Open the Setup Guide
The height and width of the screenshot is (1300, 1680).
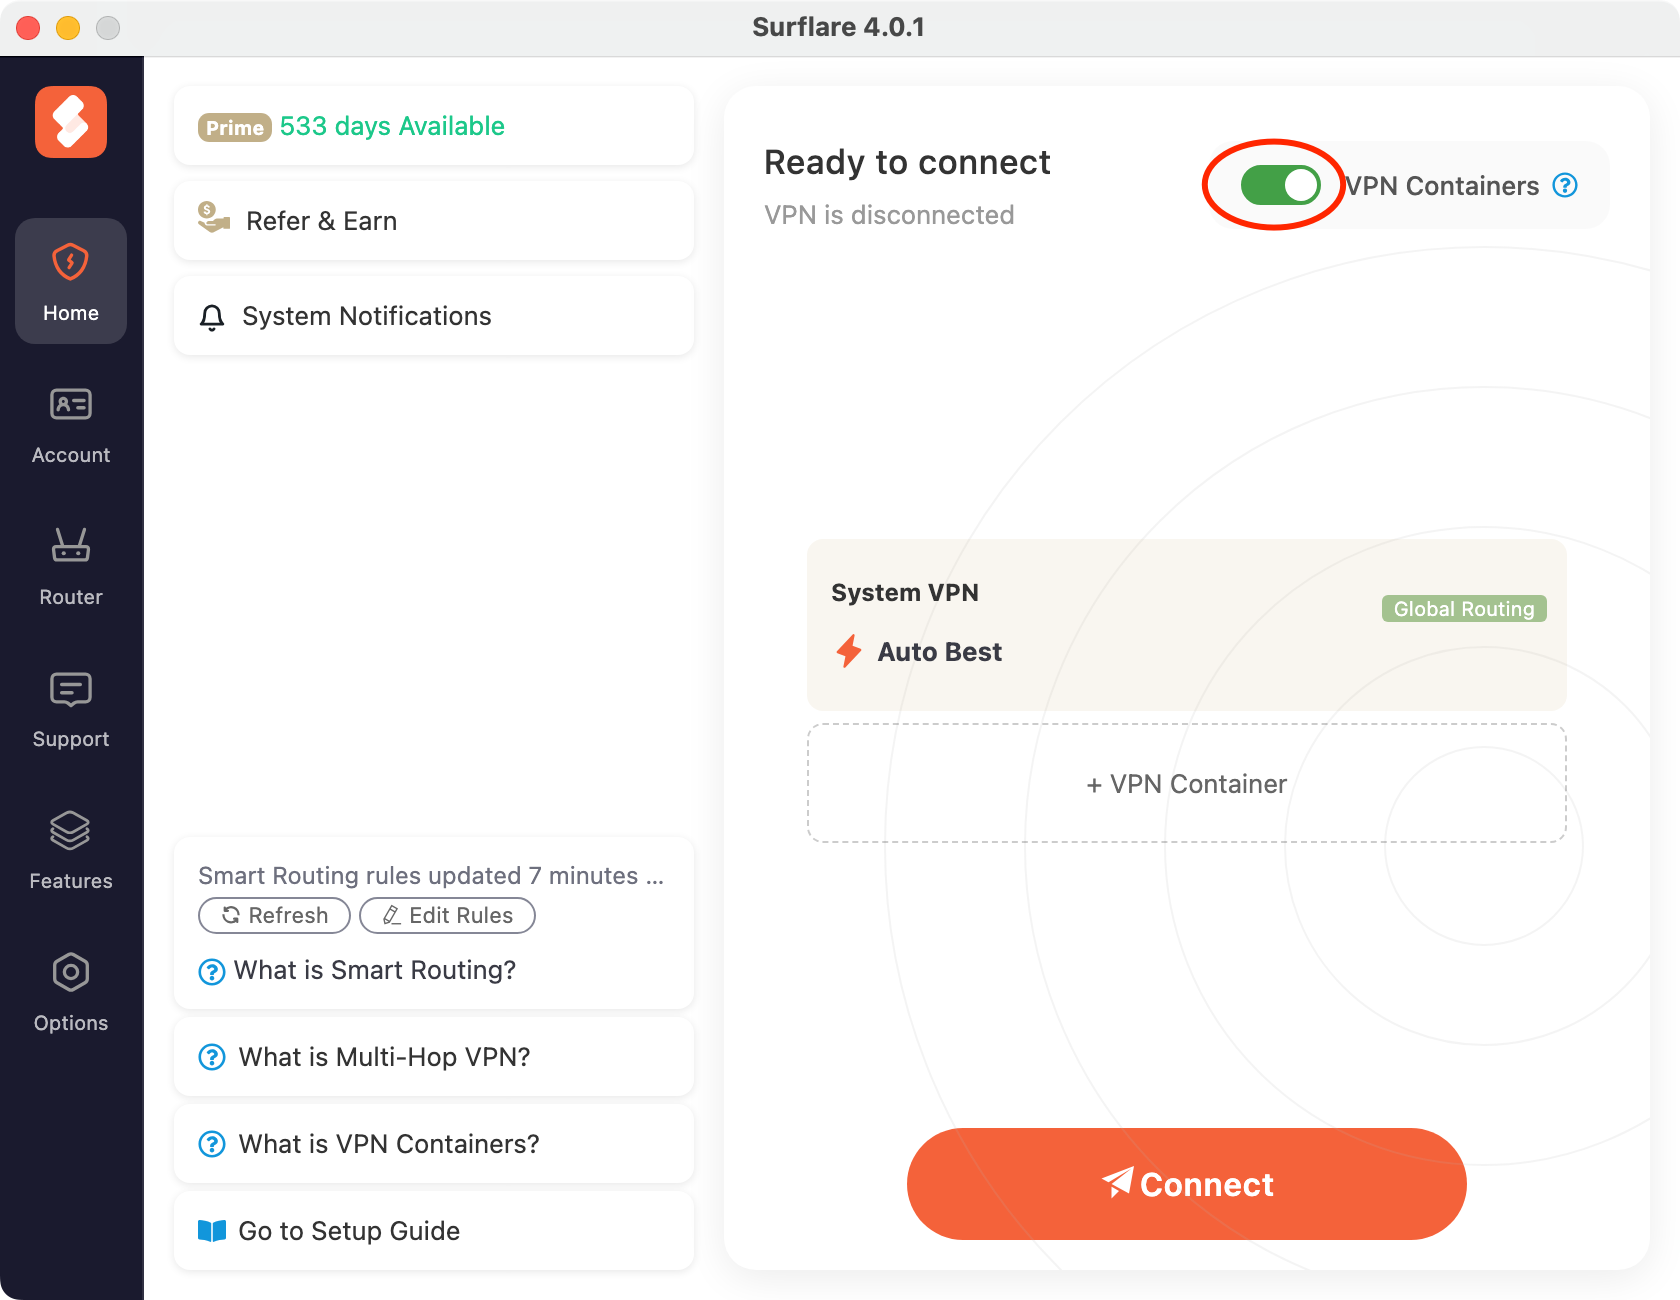click(x=349, y=1231)
